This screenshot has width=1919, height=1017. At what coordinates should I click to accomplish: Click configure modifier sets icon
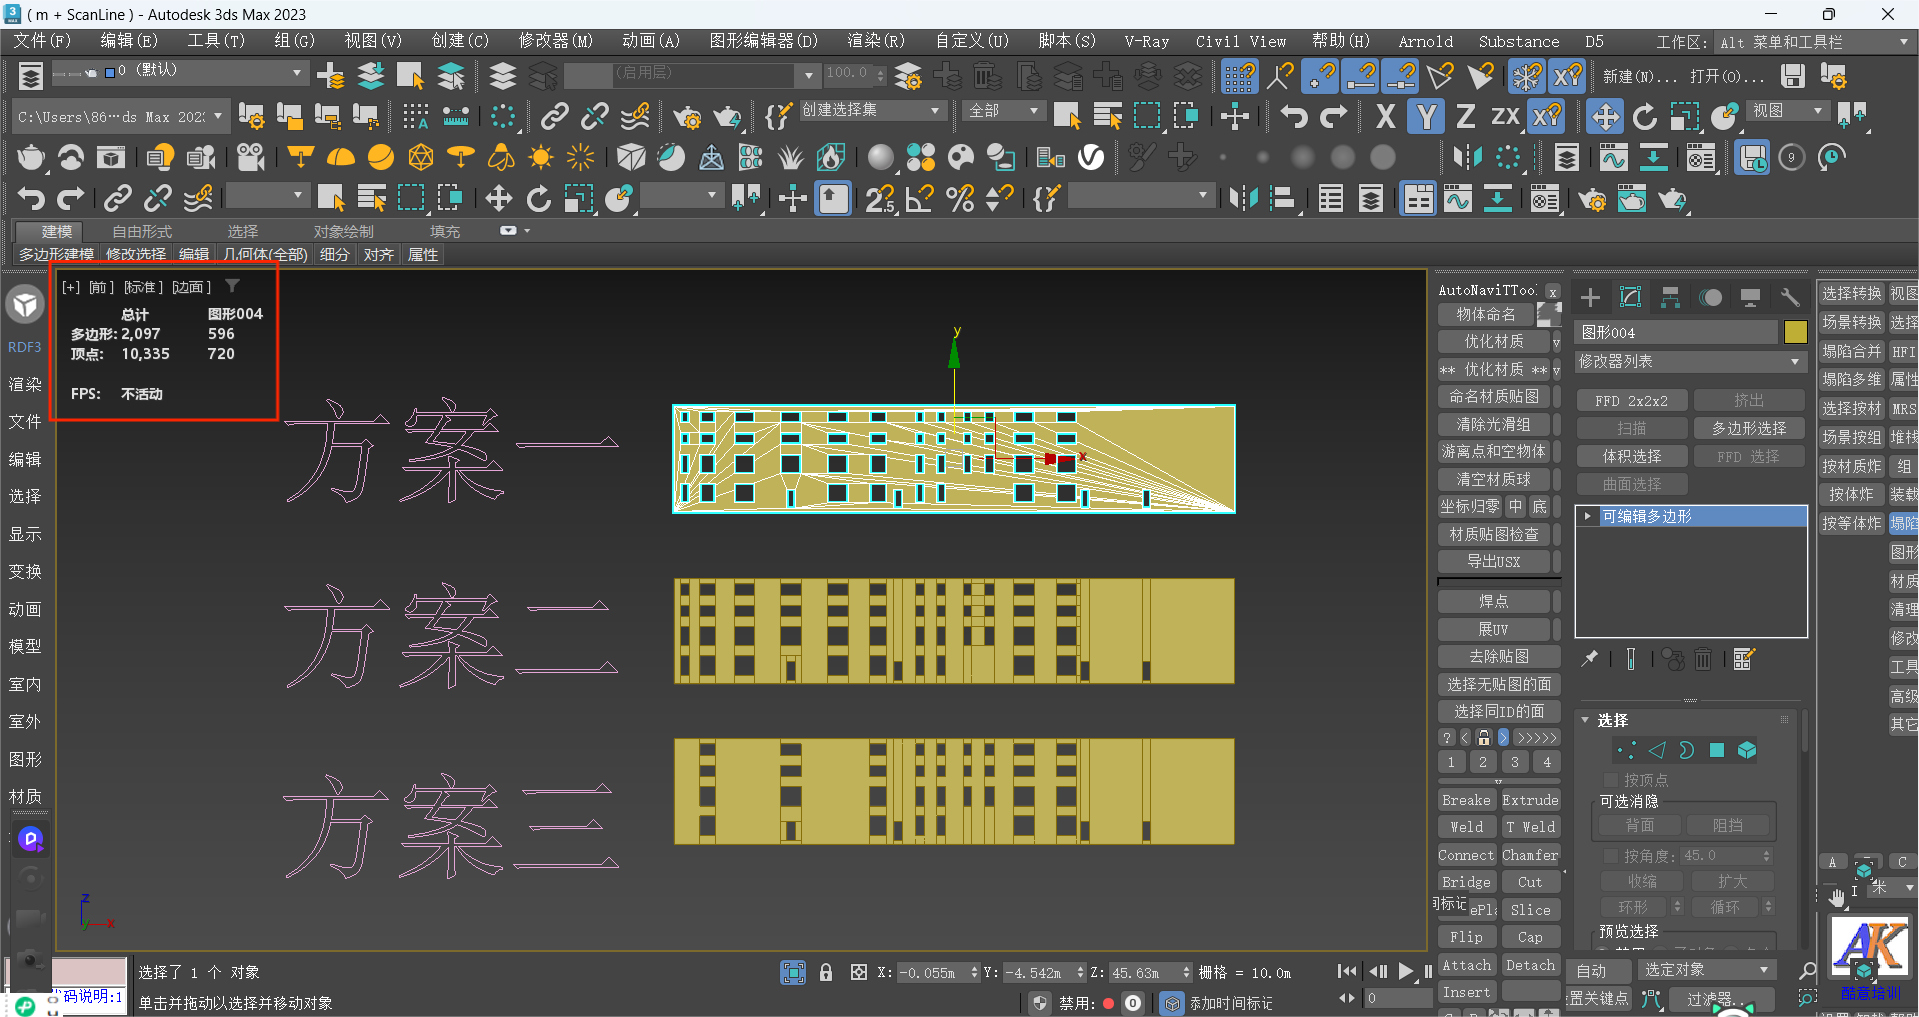[x=1744, y=659]
